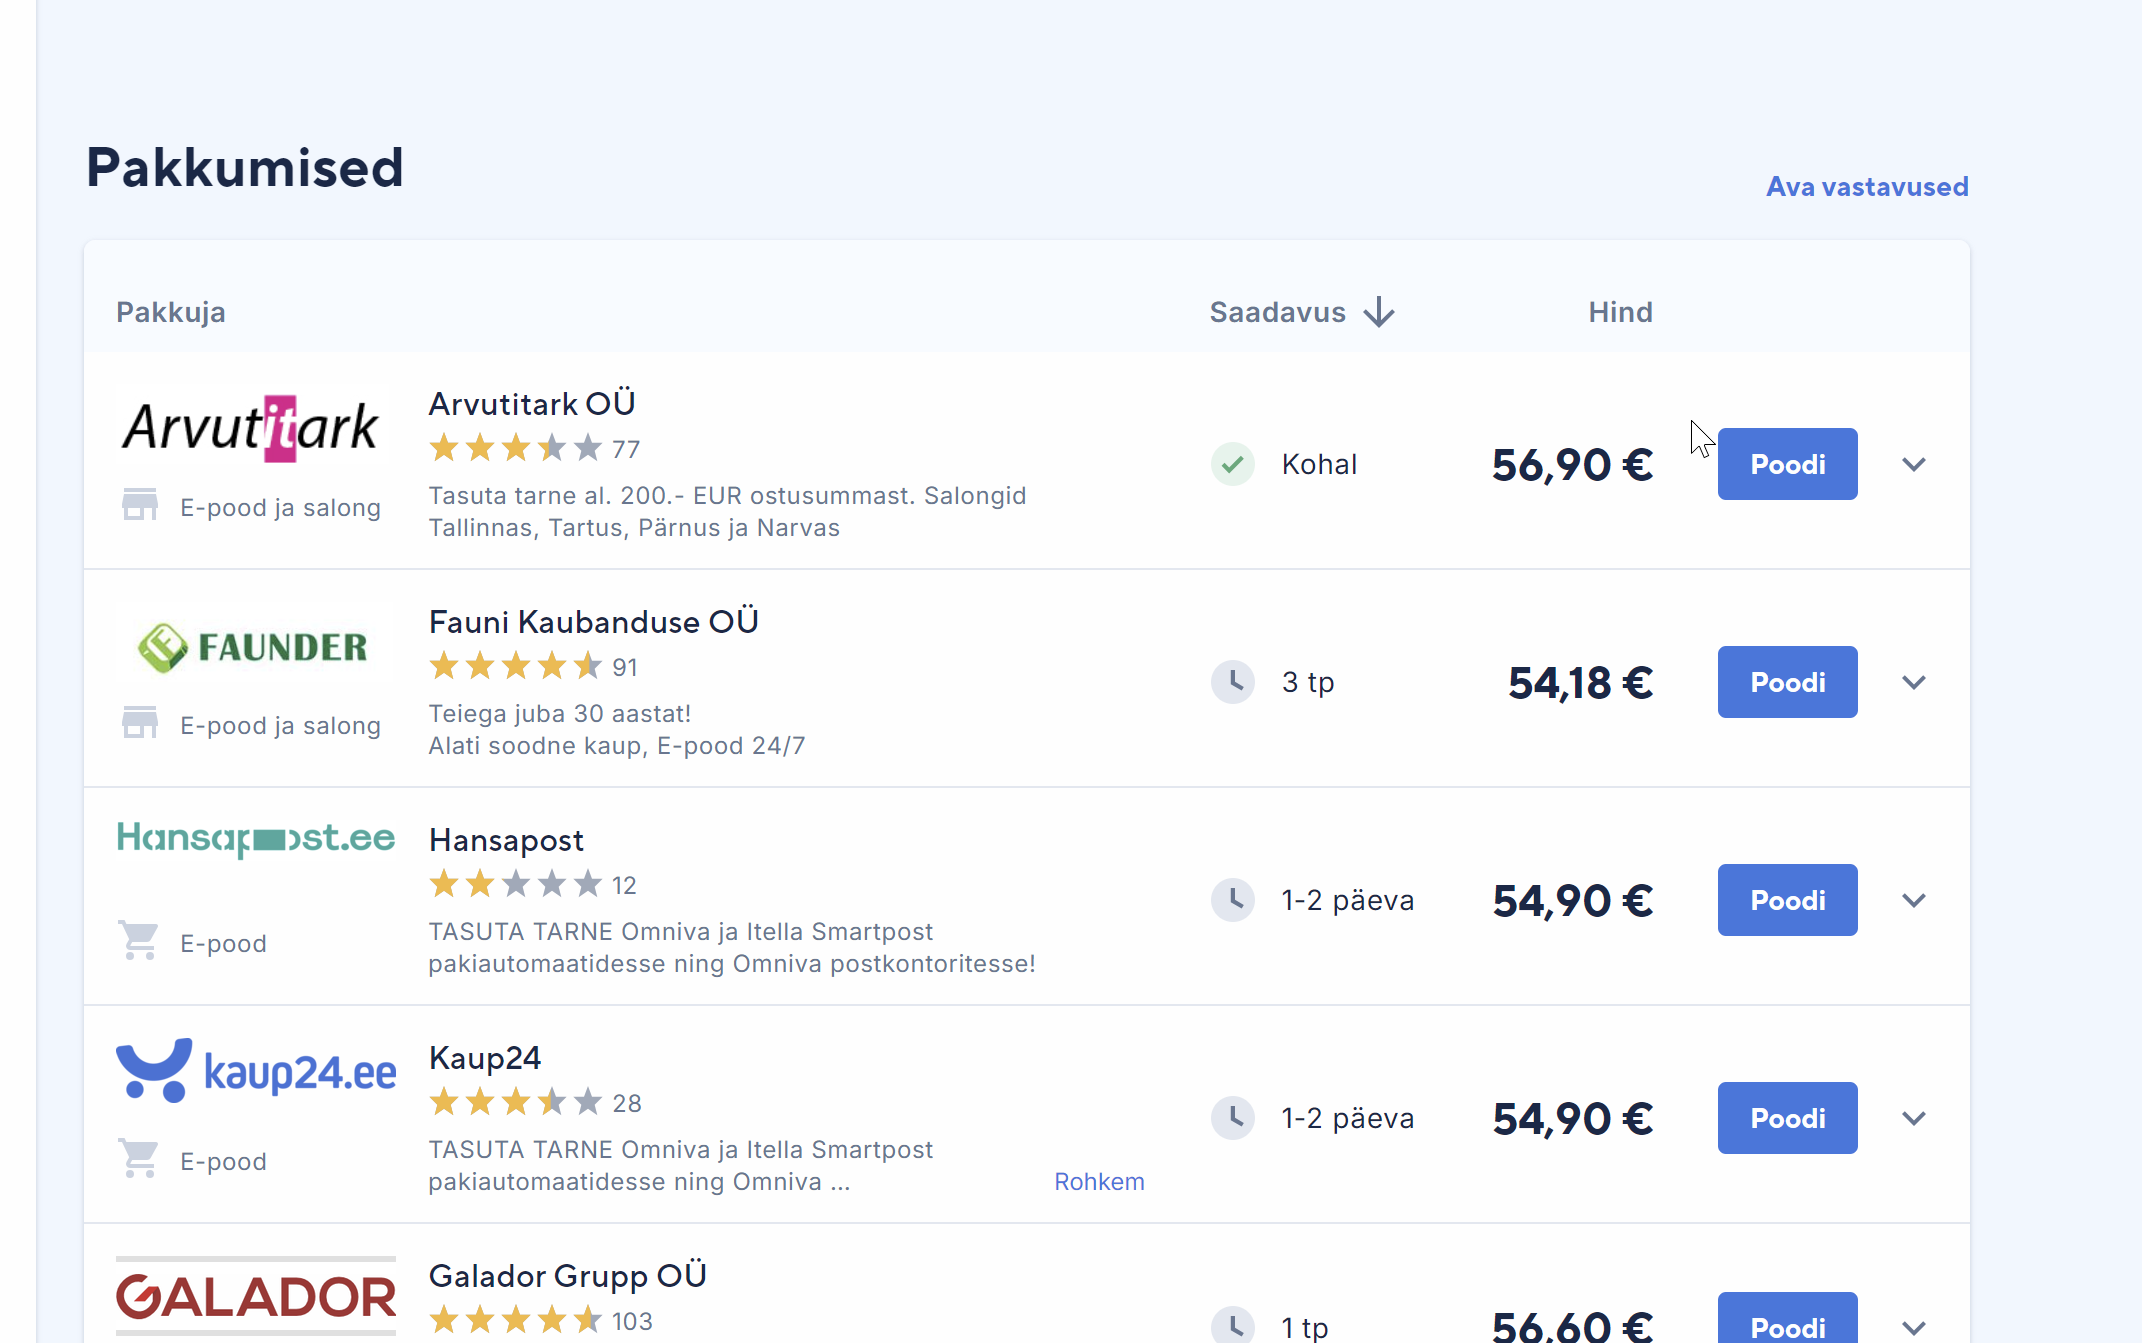The height and width of the screenshot is (1343, 2142).
Task: Click the 54,90 € price in Kaup24 row
Action: tap(1572, 1119)
